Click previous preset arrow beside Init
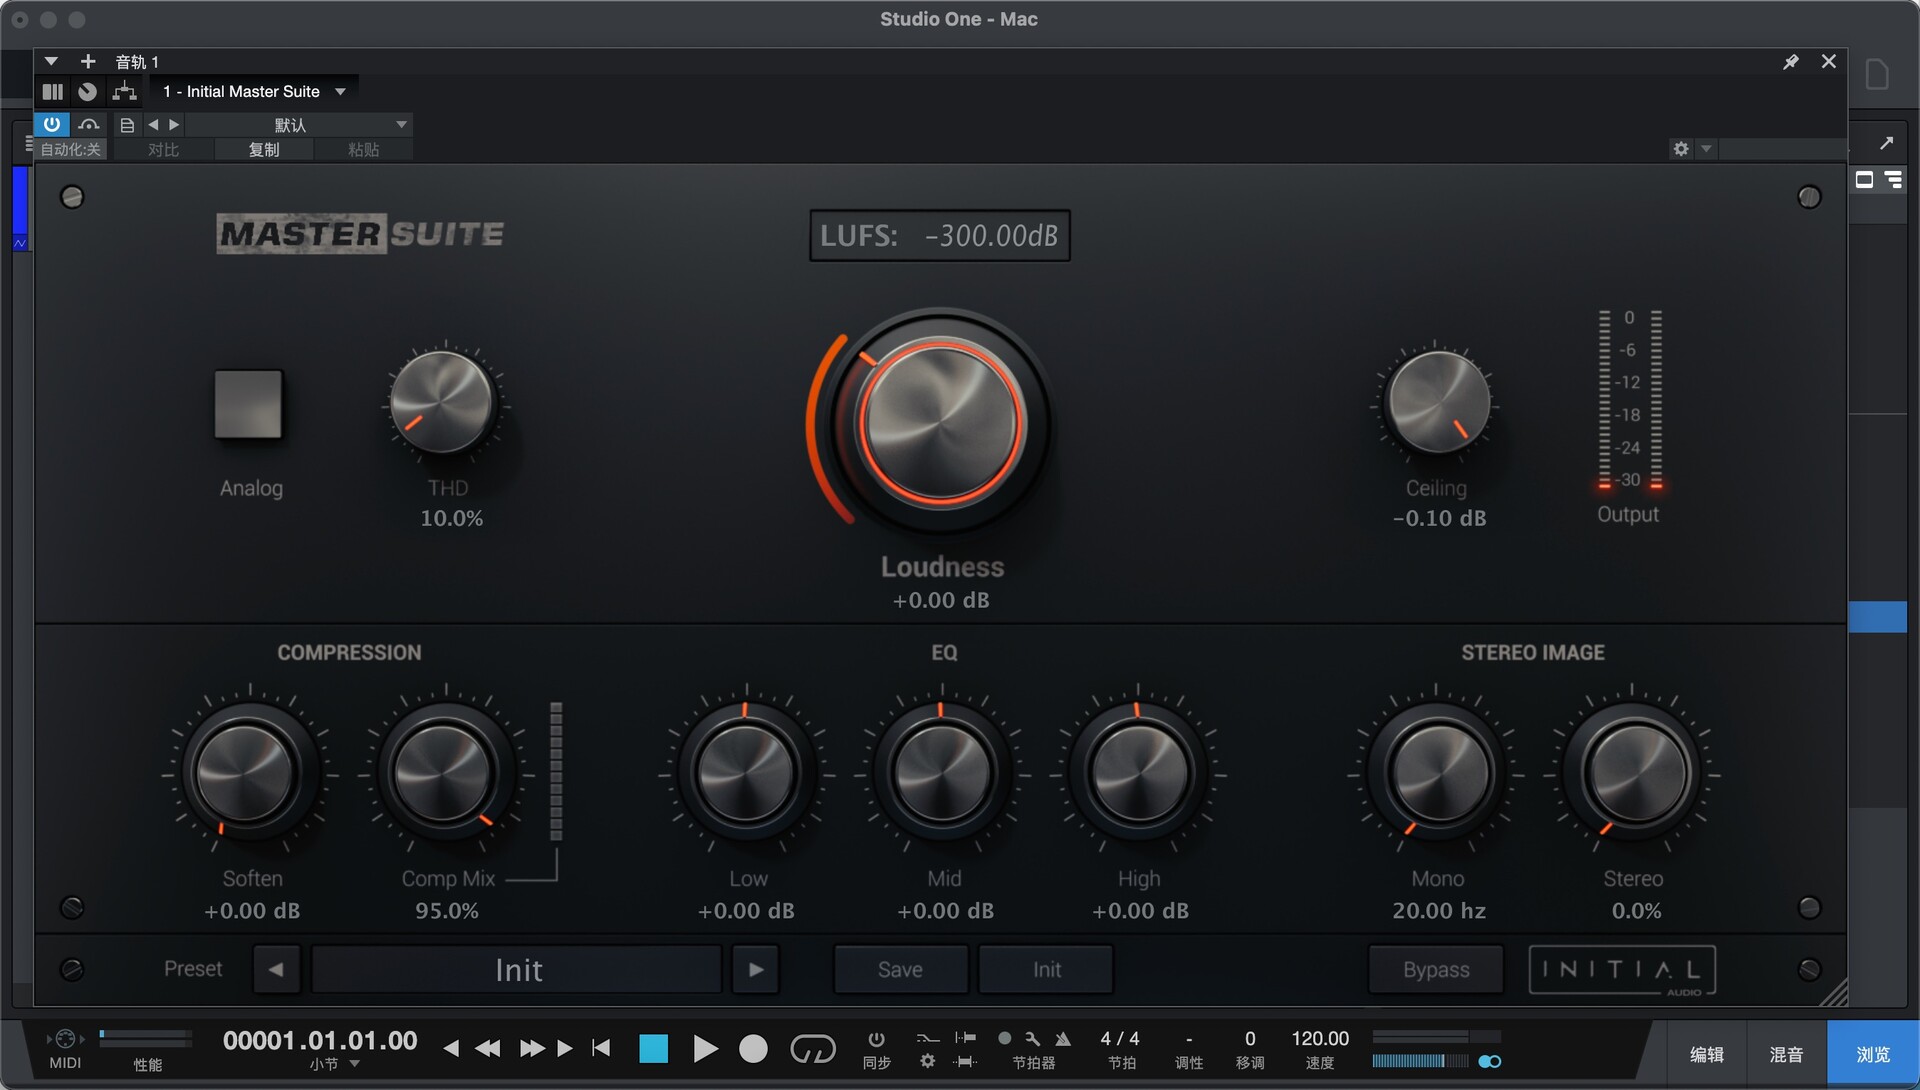Image resolution: width=1920 pixels, height=1090 pixels. [x=276, y=970]
